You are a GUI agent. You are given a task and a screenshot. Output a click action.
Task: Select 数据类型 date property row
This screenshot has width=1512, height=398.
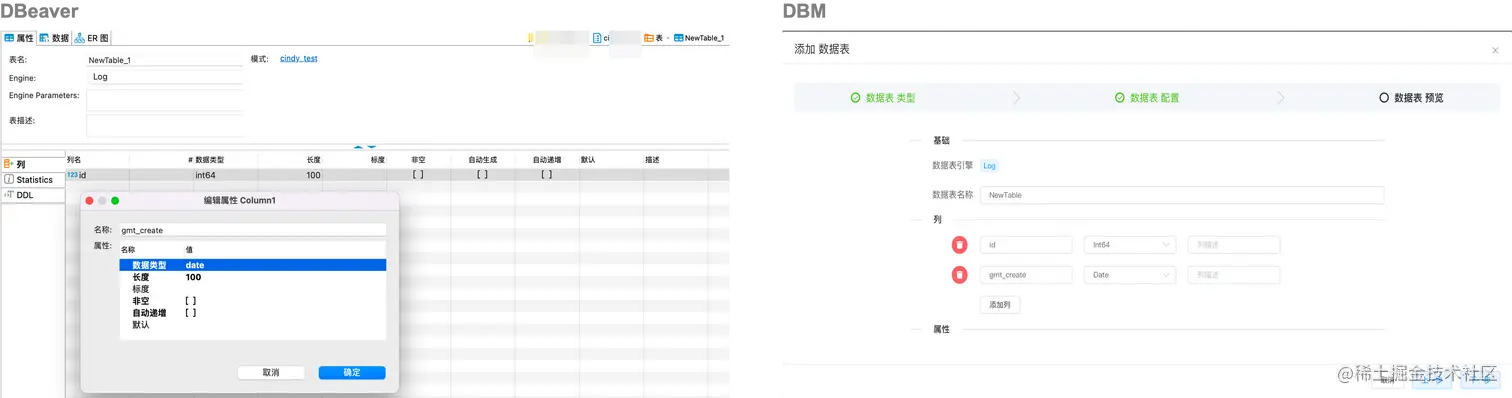point(253,265)
